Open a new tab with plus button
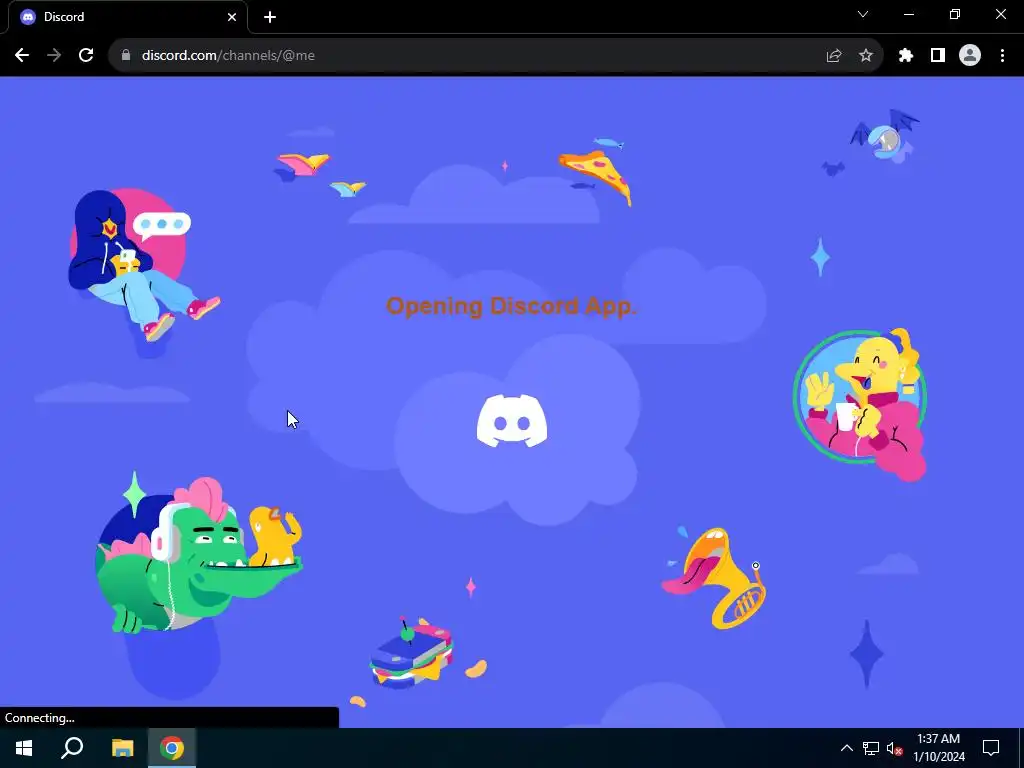The width and height of the screenshot is (1024, 768). pos(270,17)
